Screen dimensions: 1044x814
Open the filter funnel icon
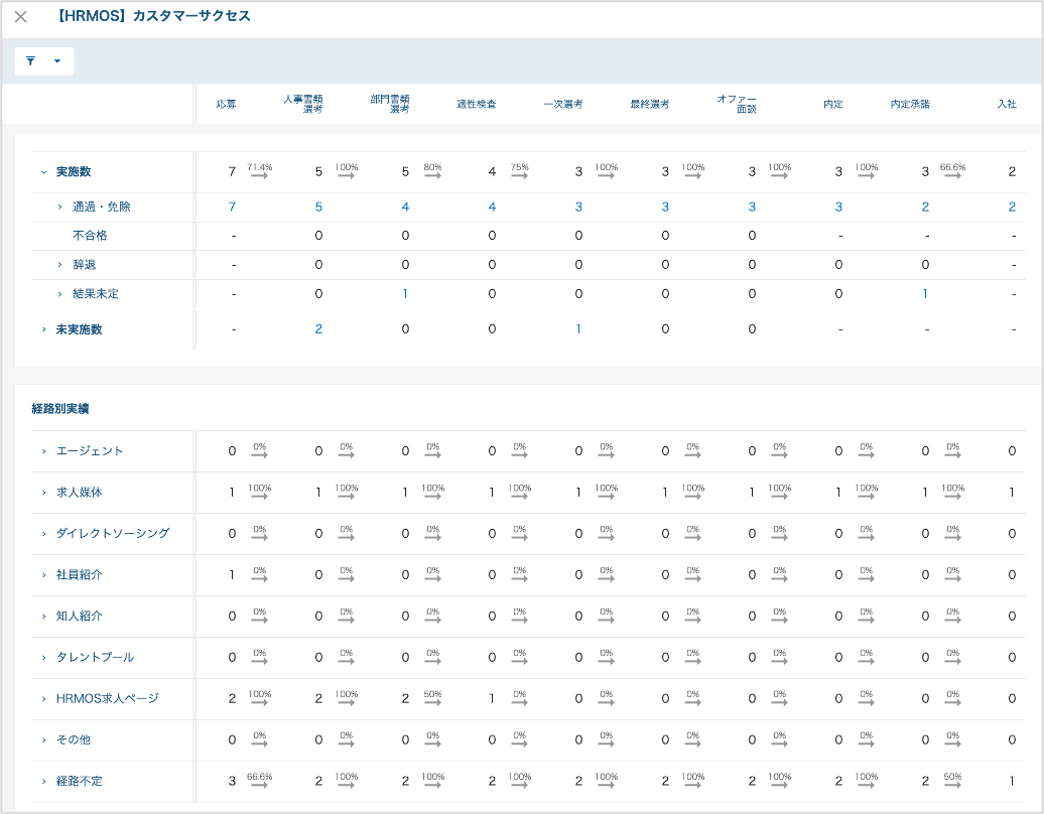point(31,61)
